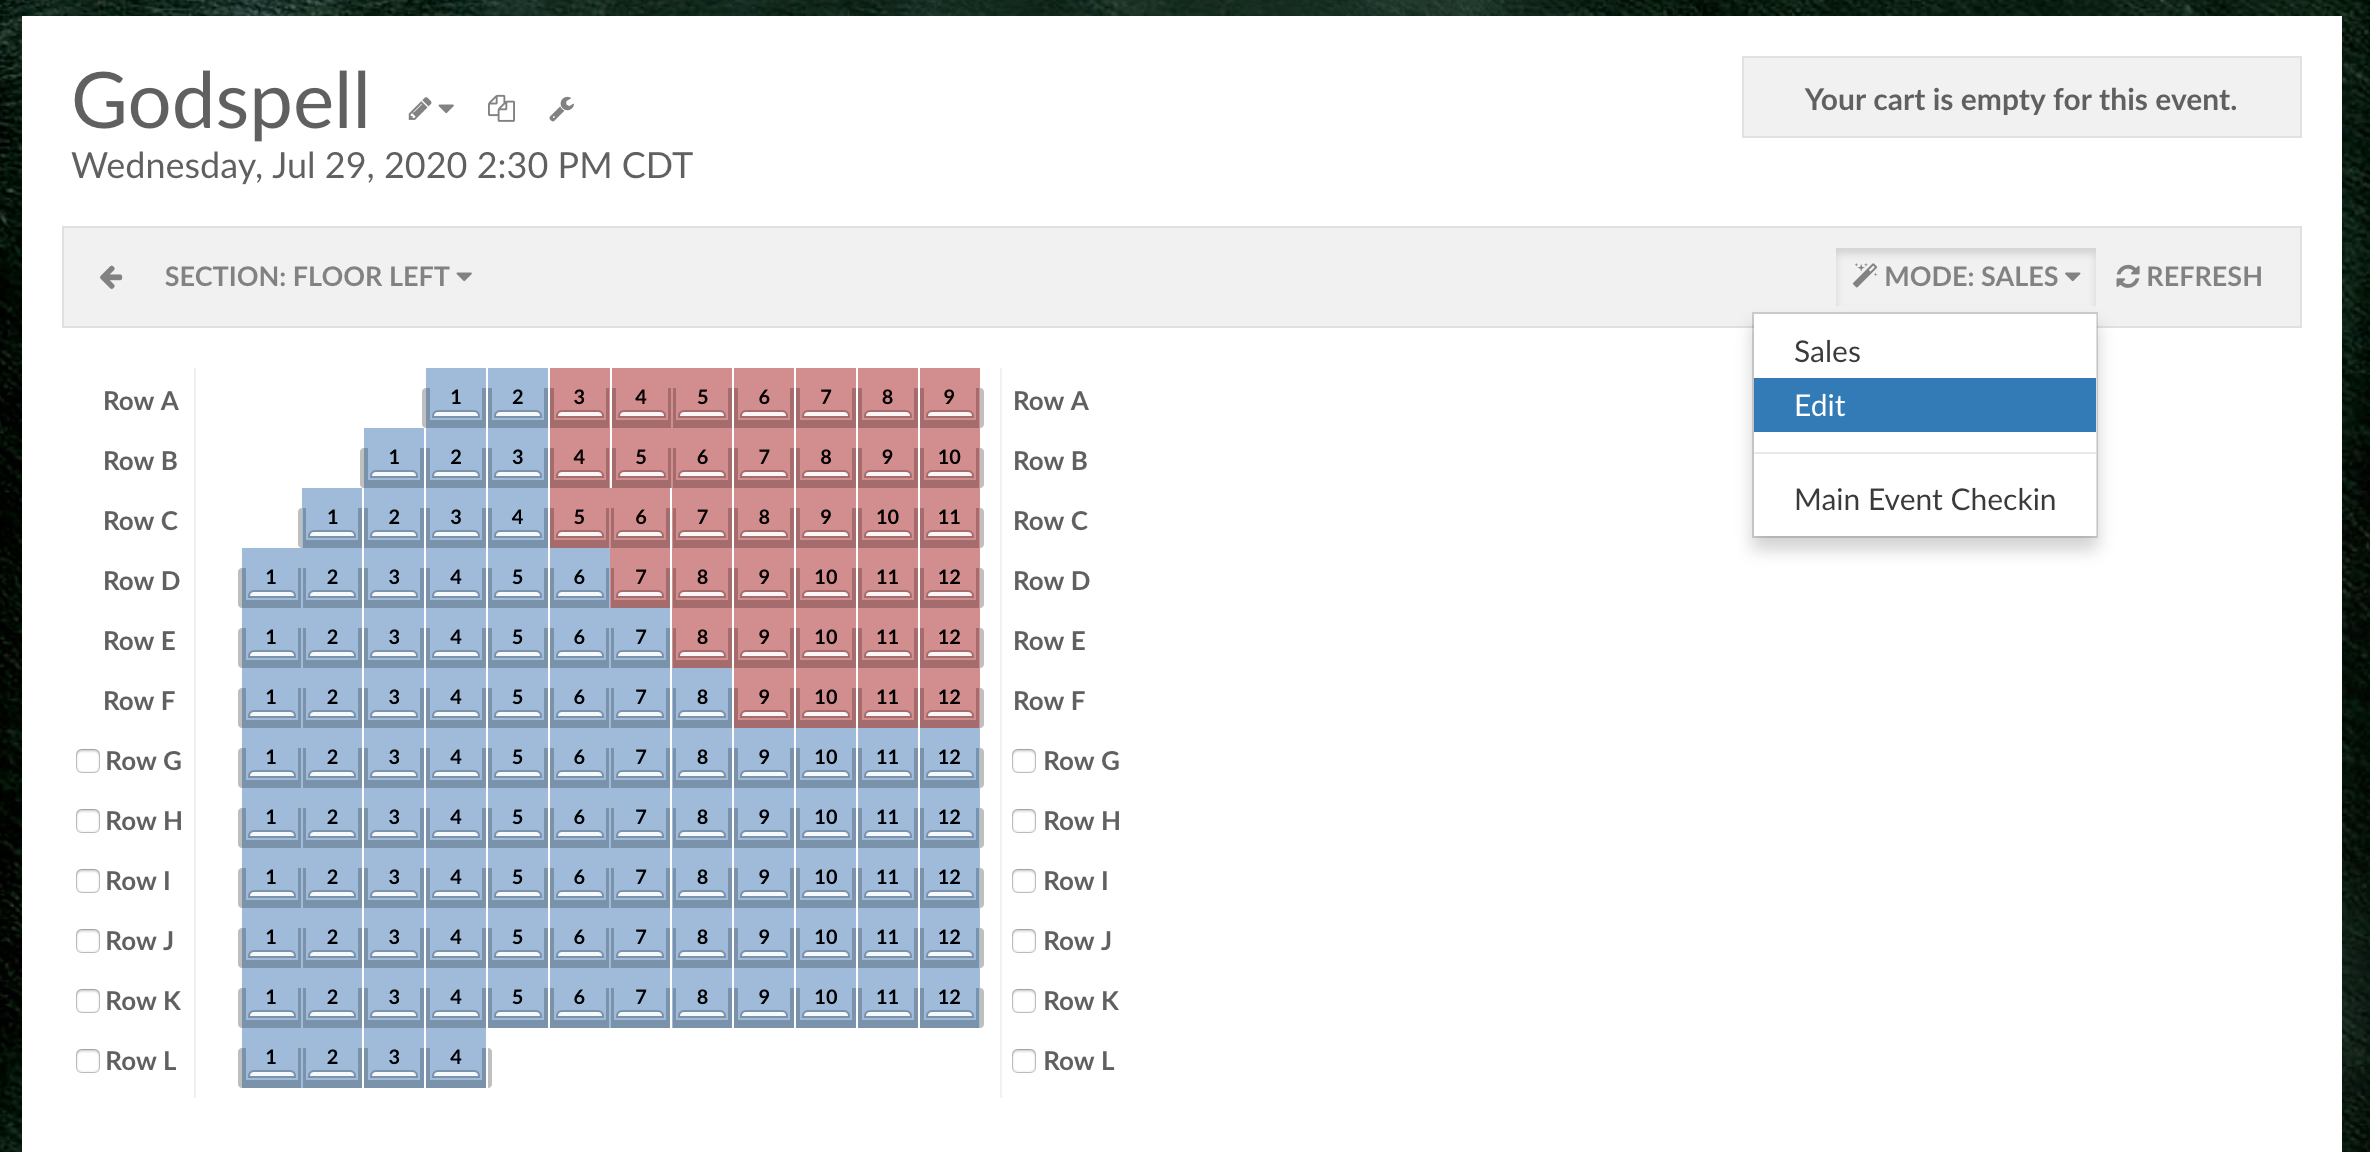The width and height of the screenshot is (2370, 1152).
Task: Expand the Section: Floor Left dropdown
Action: (318, 277)
